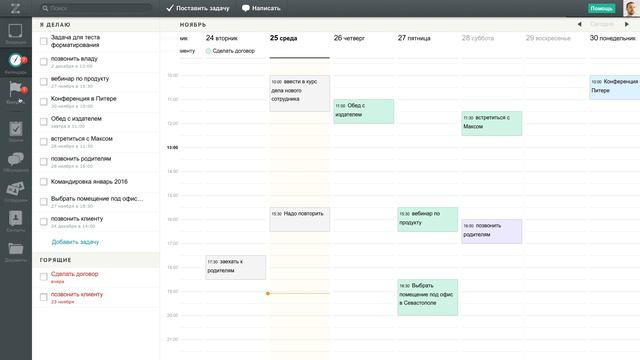This screenshot has height=360, width=640.
Task: Check the 'Обед с издателем' task in list
Action: tap(44, 122)
